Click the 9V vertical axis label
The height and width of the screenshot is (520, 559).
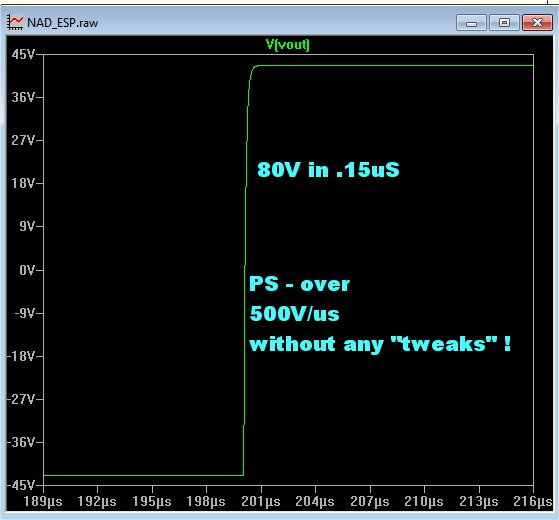[27, 226]
